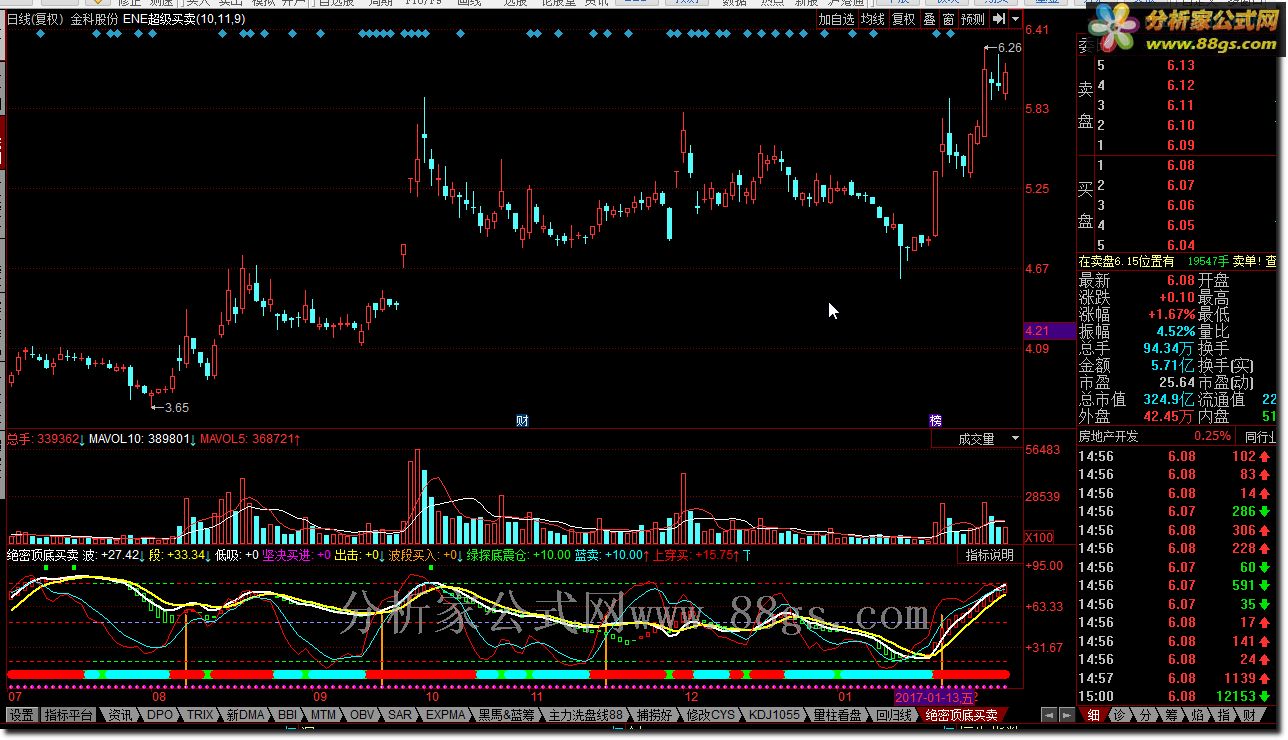The image size is (1288, 740).
Task: Switch to the 焰 panel tab
Action: [x=1197, y=715]
